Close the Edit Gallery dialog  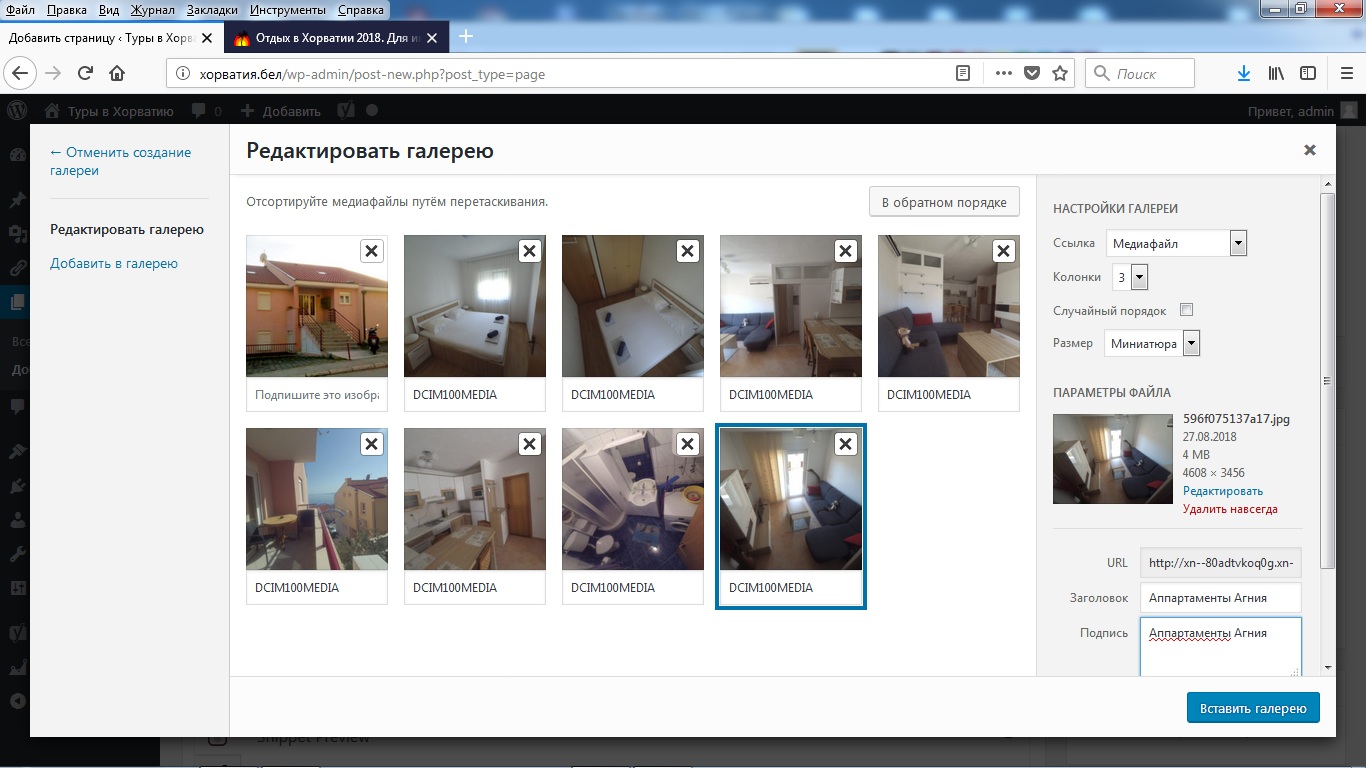coord(1309,151)
